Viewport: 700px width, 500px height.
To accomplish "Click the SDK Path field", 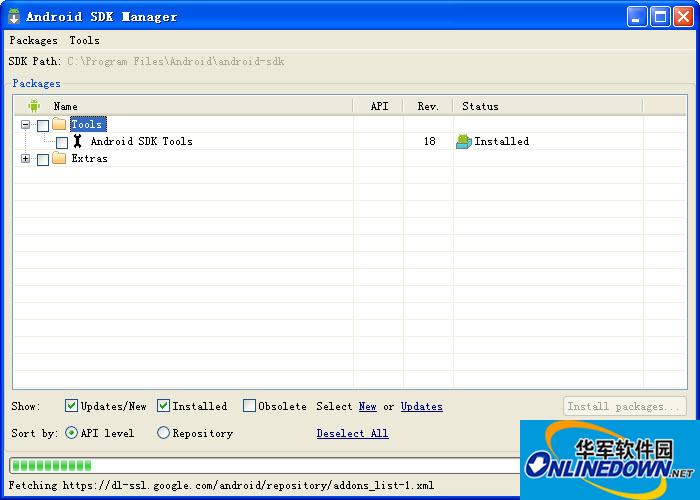I will click(x=175, y=61).
